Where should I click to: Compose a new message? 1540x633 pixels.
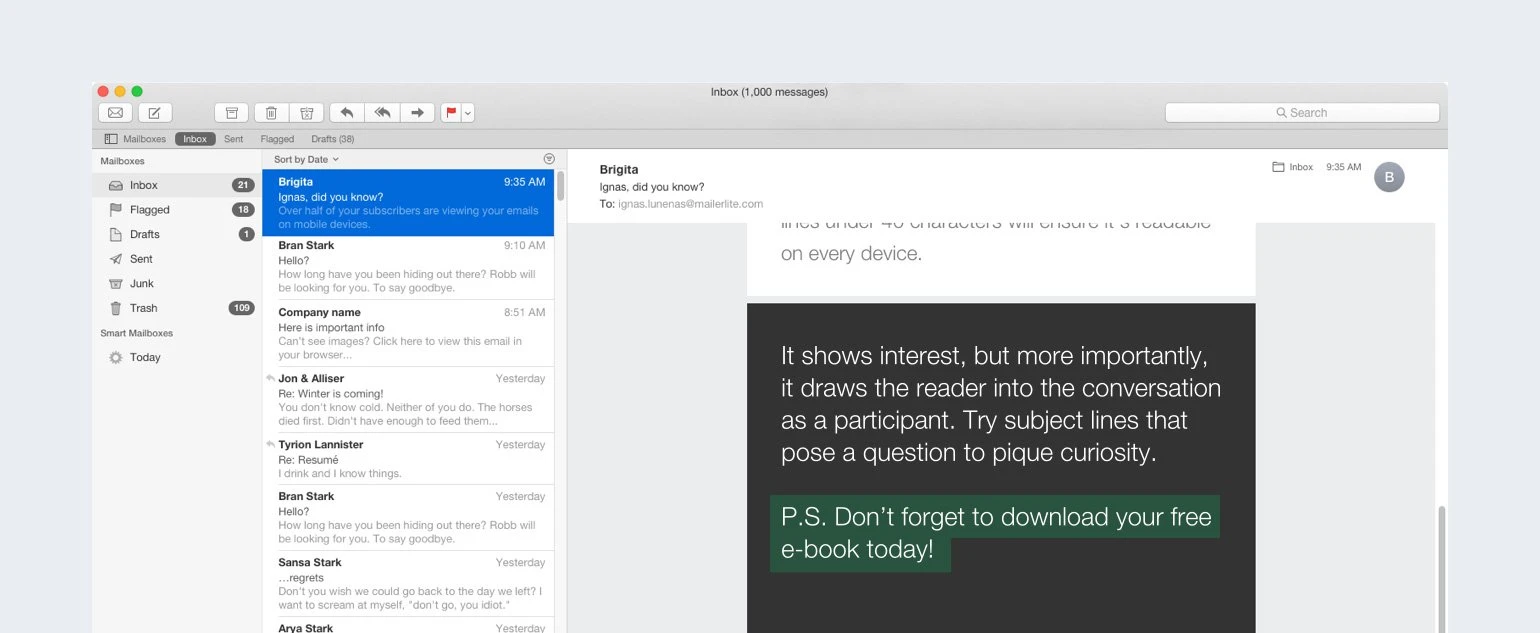(x=155, y=113)
